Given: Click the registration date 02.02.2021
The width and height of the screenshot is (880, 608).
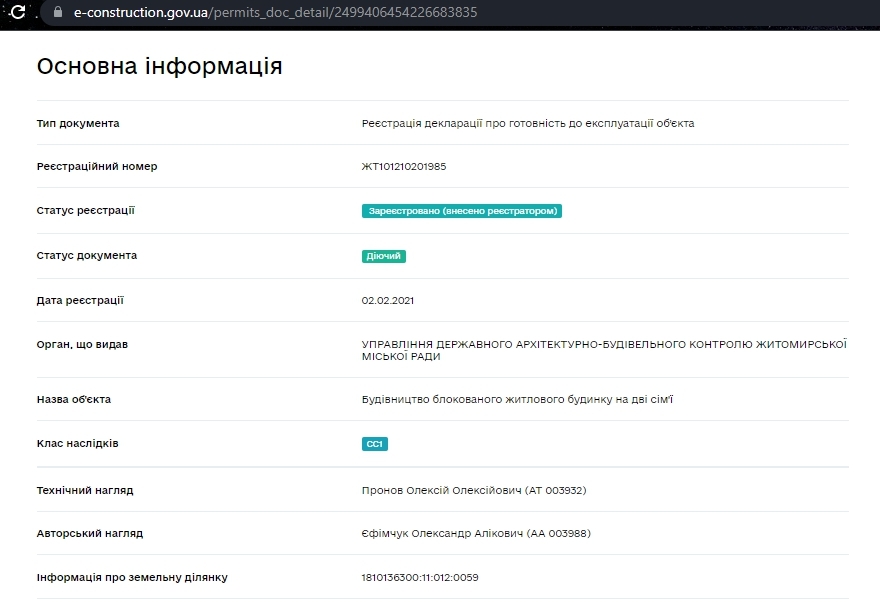Looking at the screenshot, I should click(388, 301).
